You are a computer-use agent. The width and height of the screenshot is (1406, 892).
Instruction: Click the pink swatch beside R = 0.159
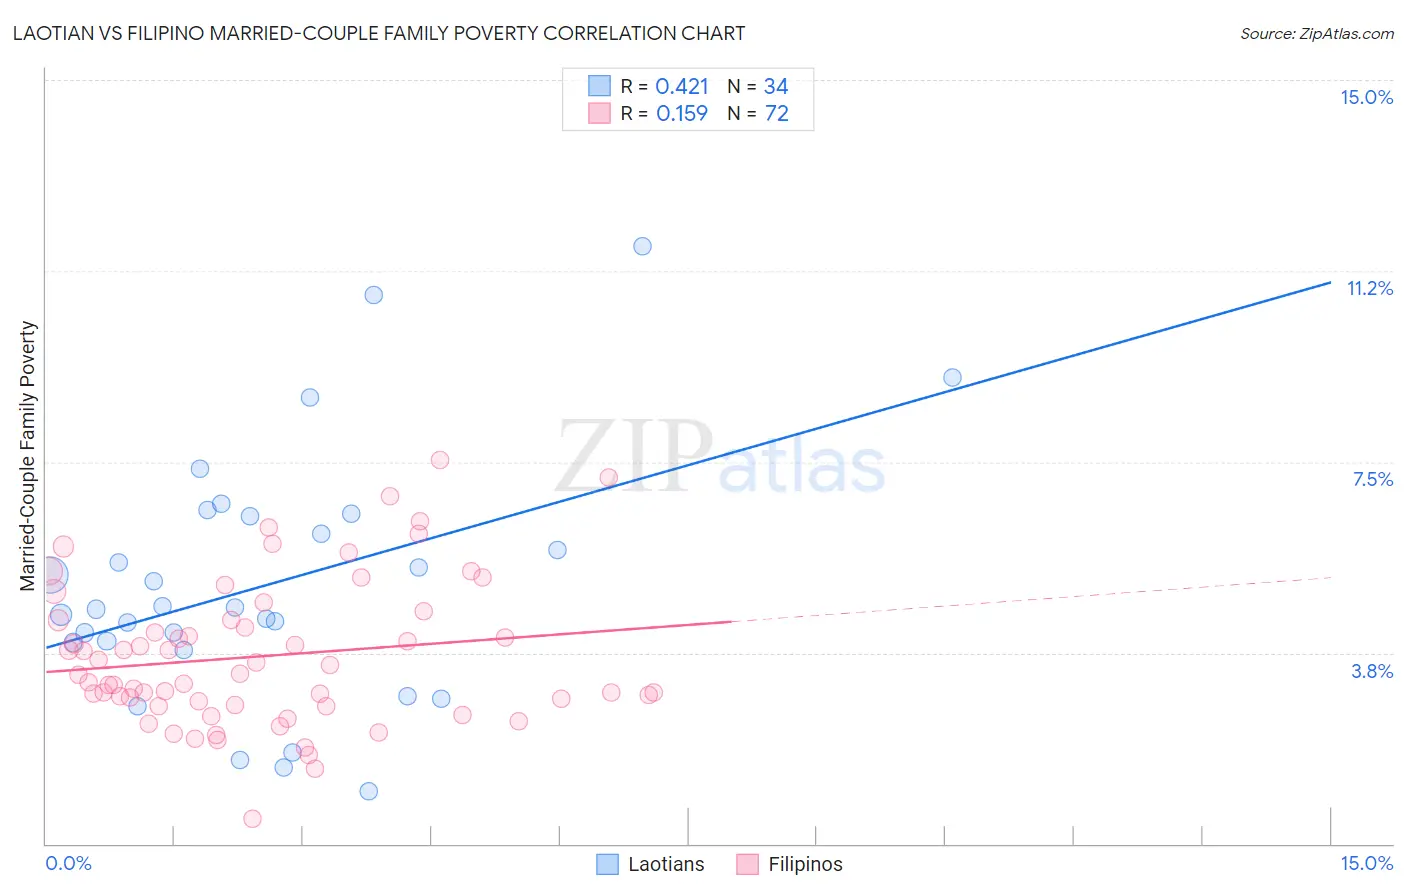pos(599,113)
